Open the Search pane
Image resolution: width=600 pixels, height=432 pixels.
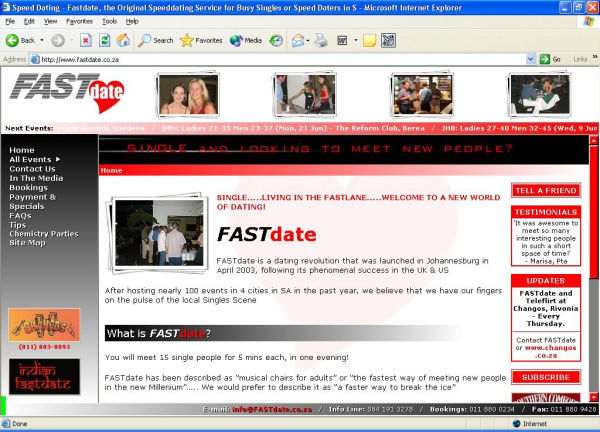[x=156, y=40]
